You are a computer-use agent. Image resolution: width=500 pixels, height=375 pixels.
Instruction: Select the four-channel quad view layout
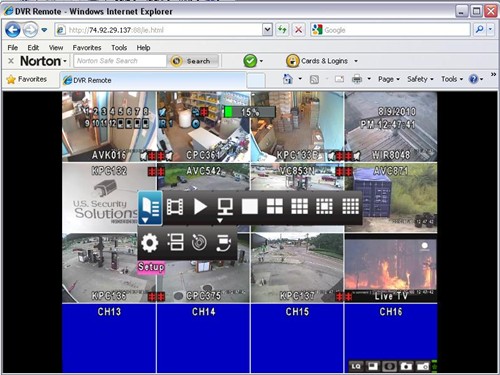pyautogui.click(x=275, y=207)
